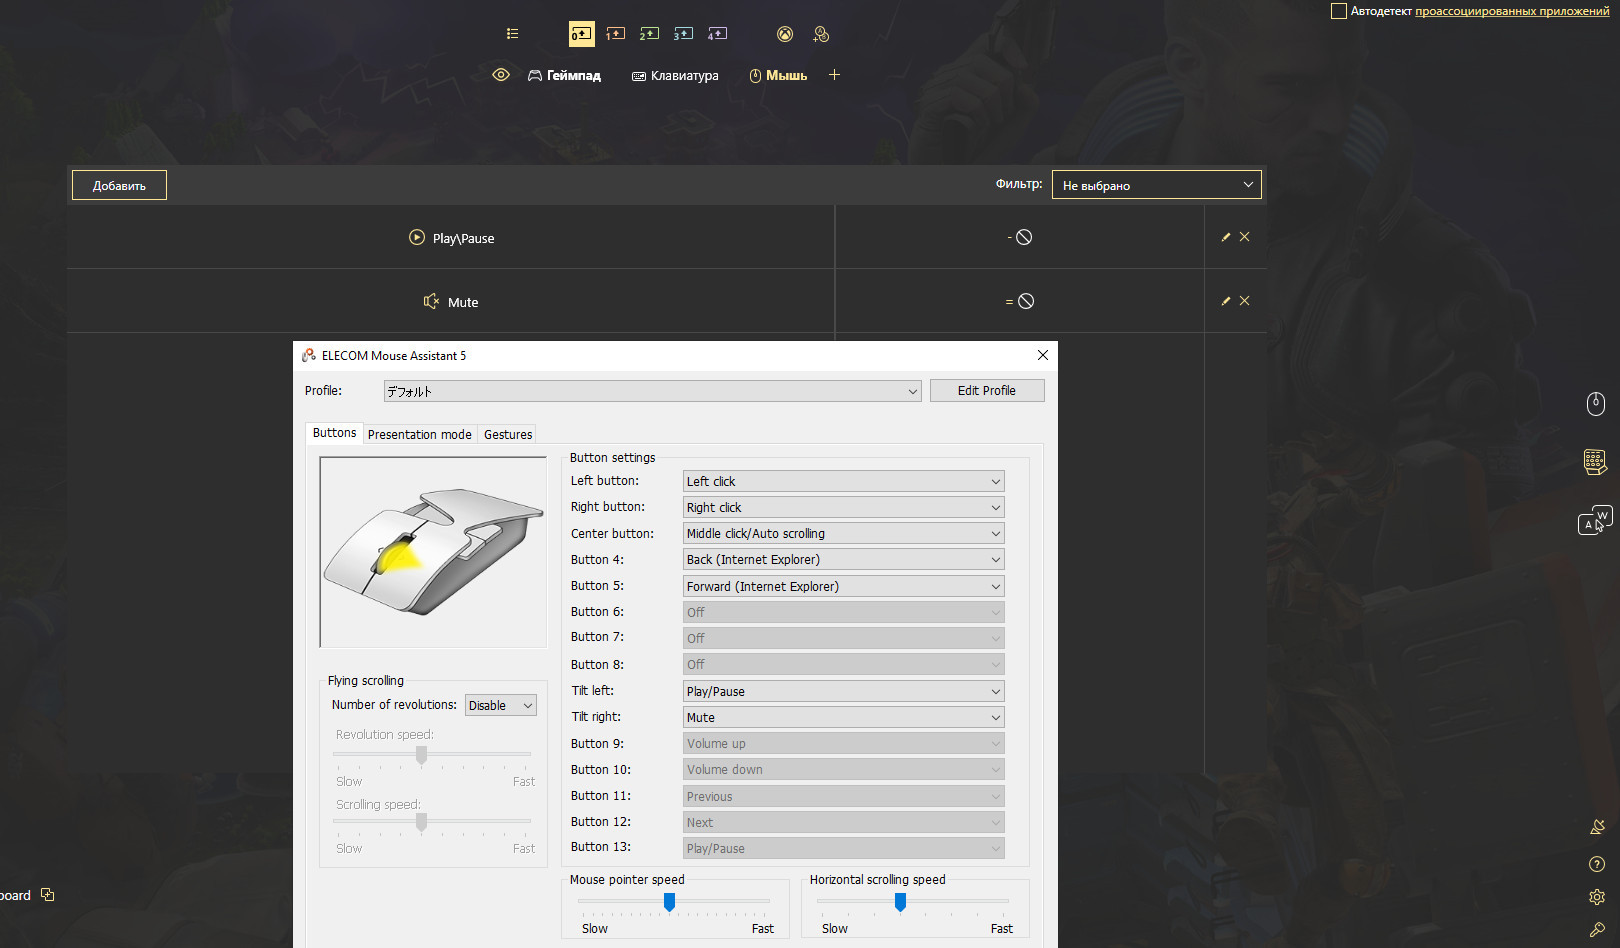Open the list view icon in top toolbar

point(512,34)
